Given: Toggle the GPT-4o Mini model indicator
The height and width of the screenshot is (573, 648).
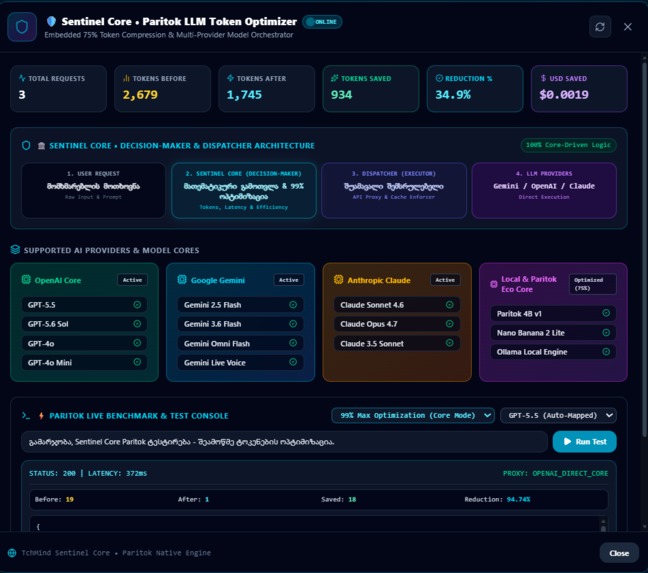Looking at the screenshot, I should (137, 362).
